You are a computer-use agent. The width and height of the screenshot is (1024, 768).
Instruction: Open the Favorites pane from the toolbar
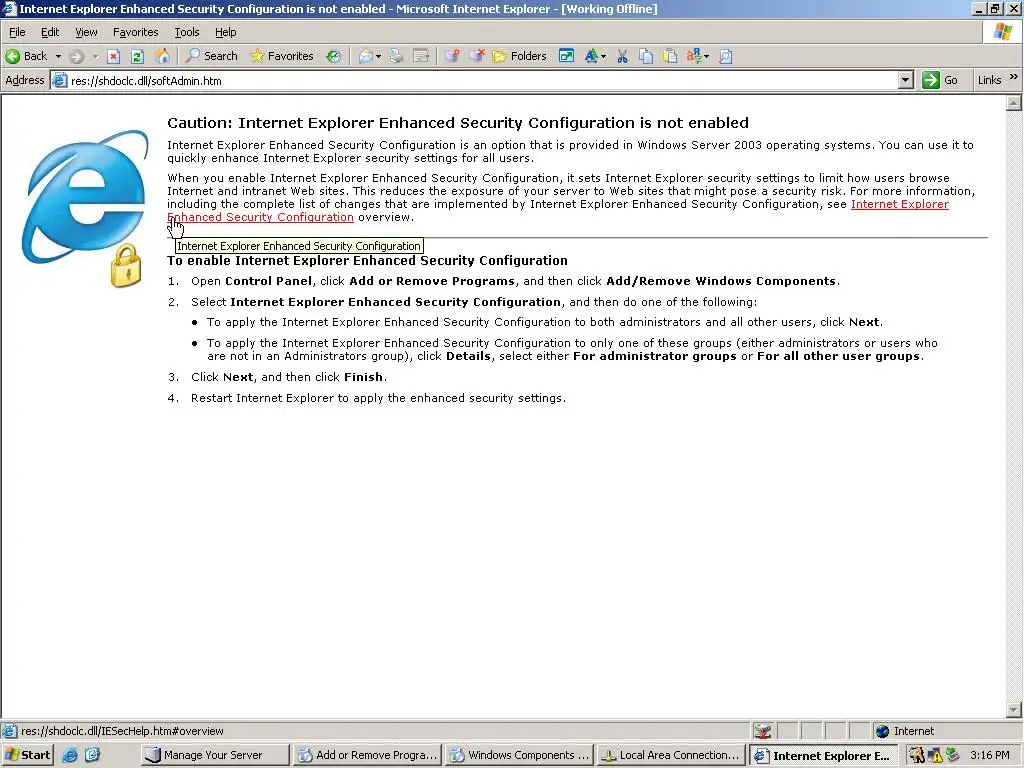click(281, 56)
